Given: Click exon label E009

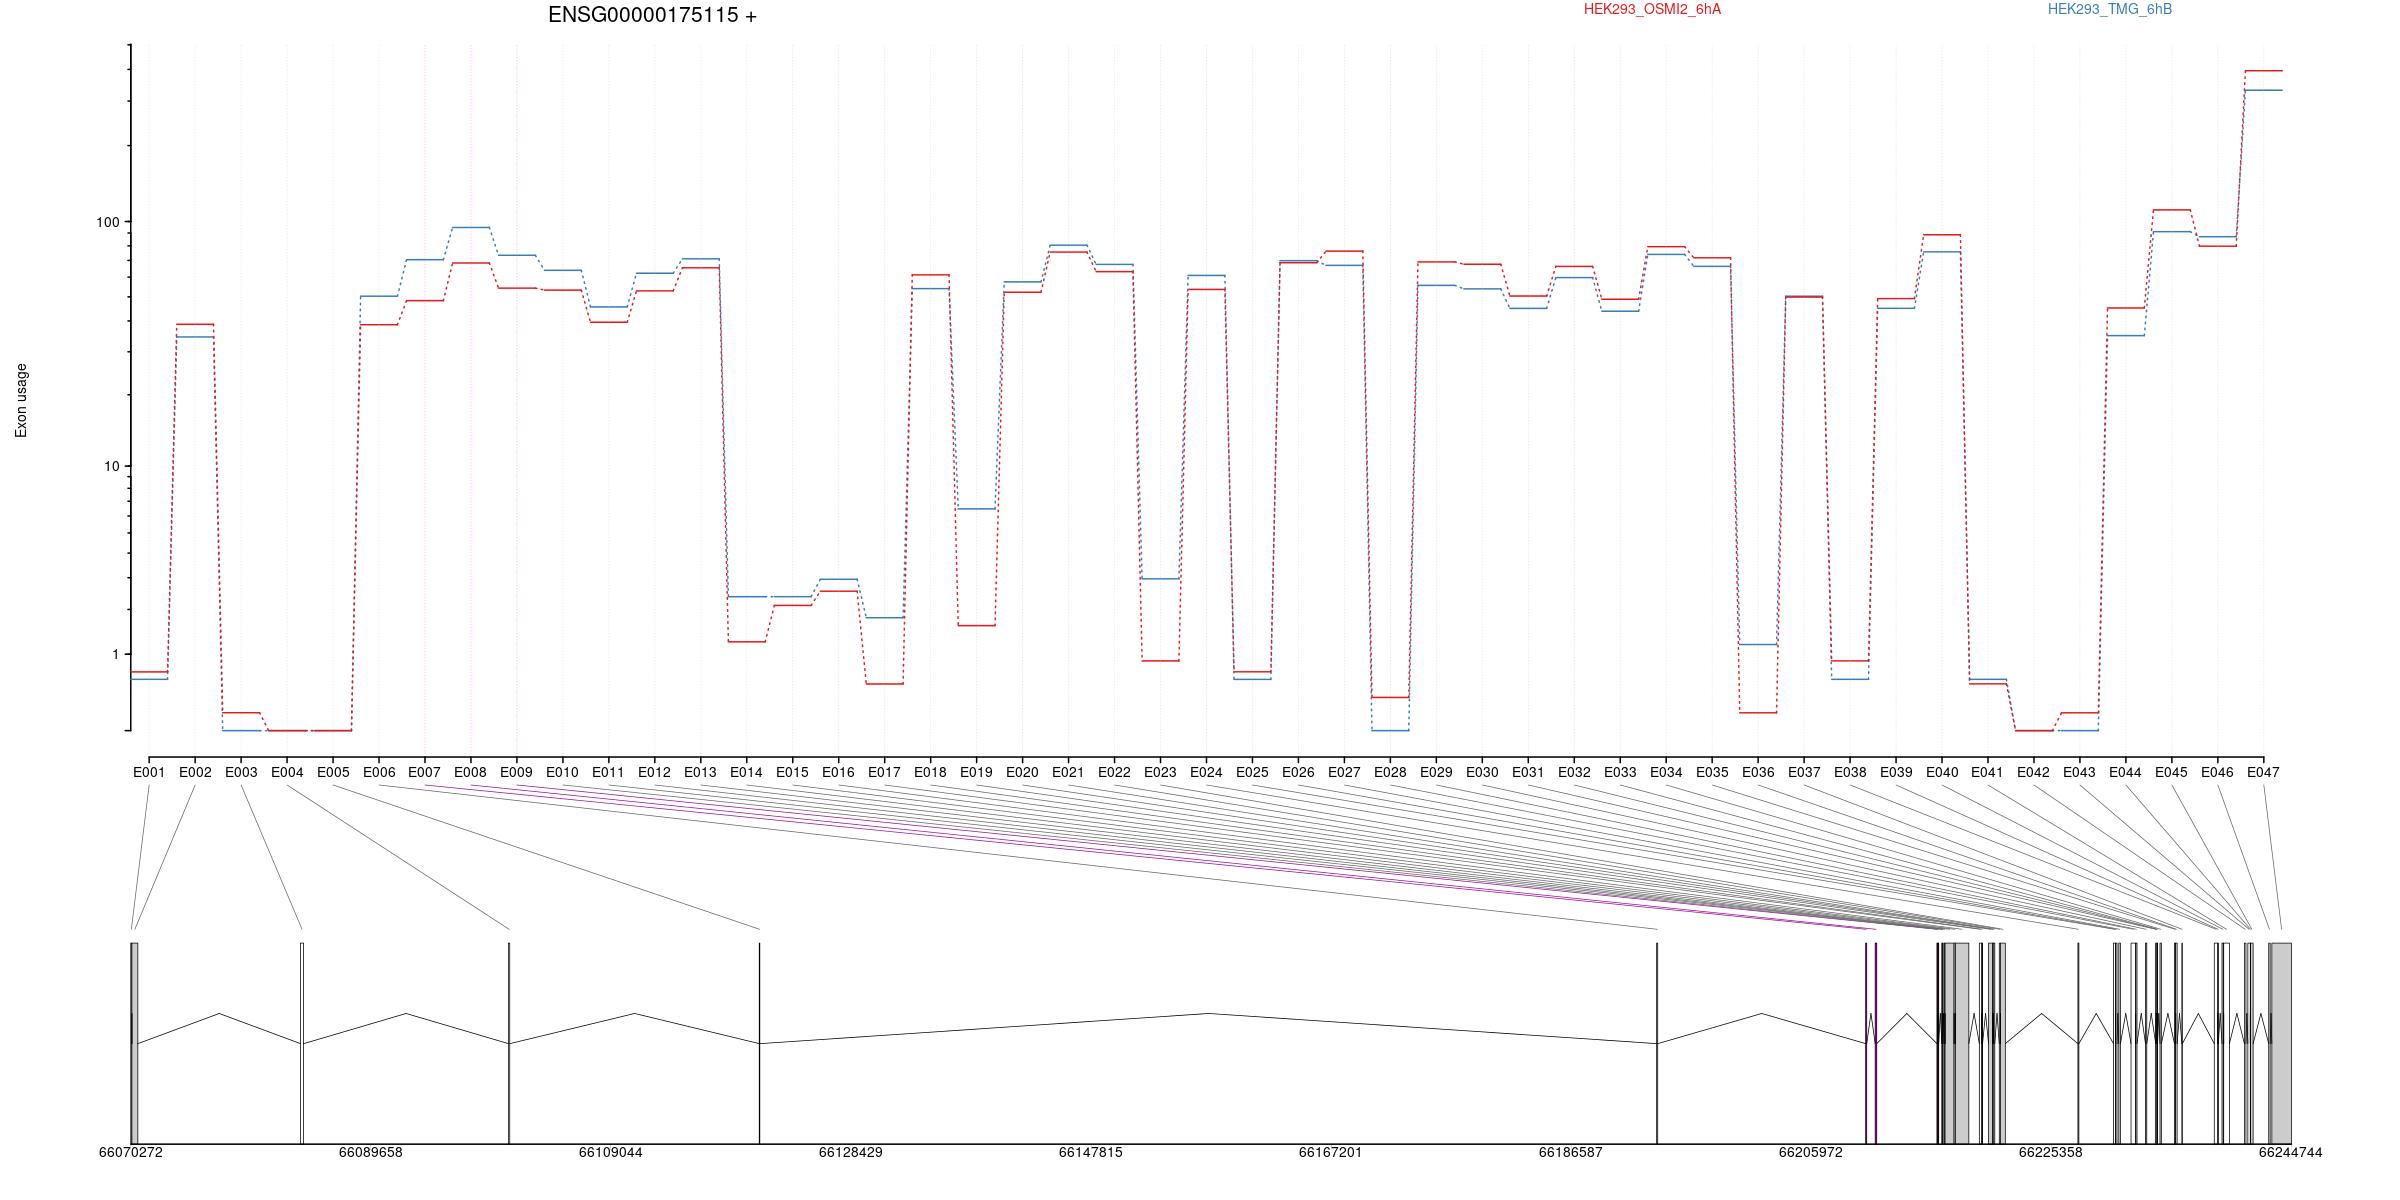Looking at the screenshot, I should 517,772.
